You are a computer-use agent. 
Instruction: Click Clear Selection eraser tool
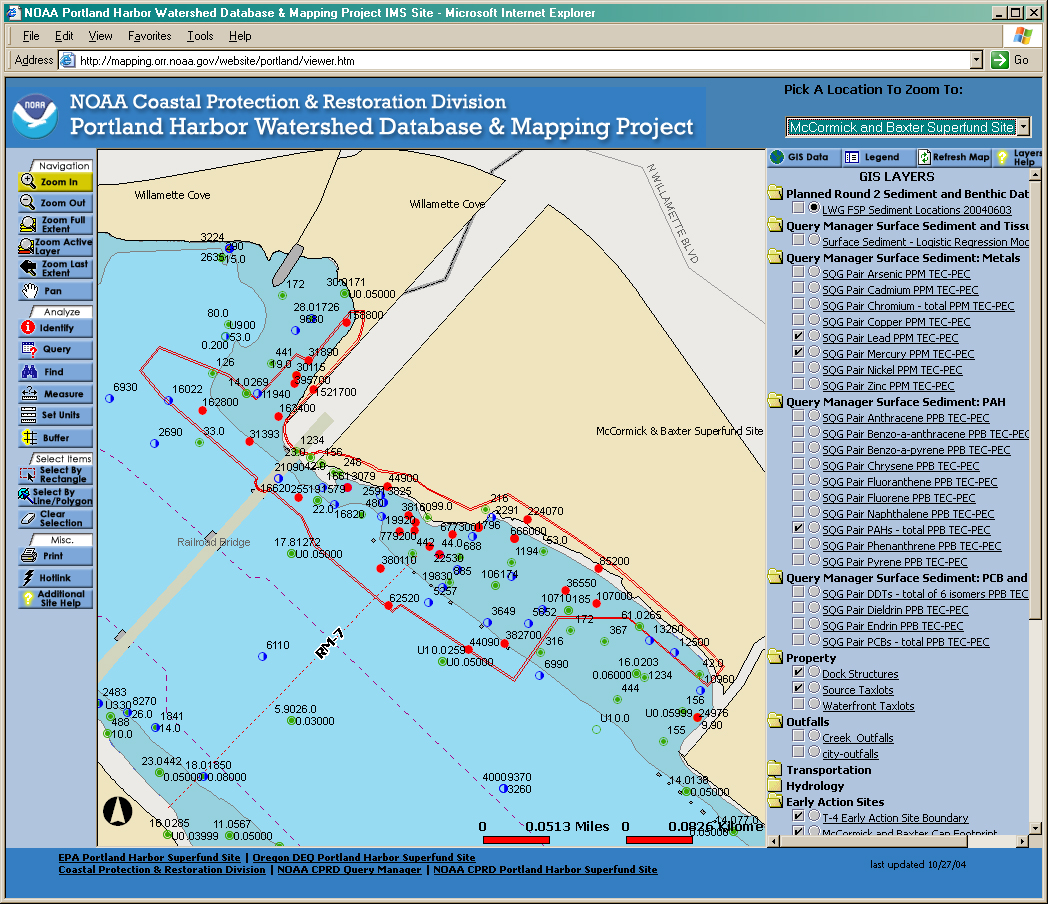coord(55,518)
